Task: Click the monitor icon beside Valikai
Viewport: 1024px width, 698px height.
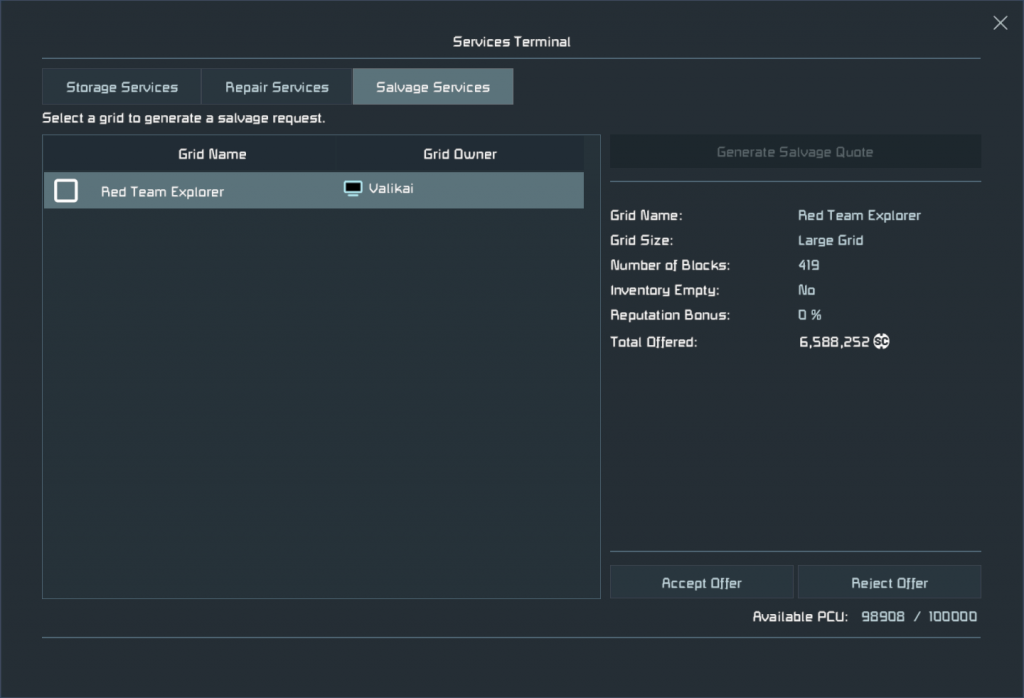Action: tap(353, 189)
